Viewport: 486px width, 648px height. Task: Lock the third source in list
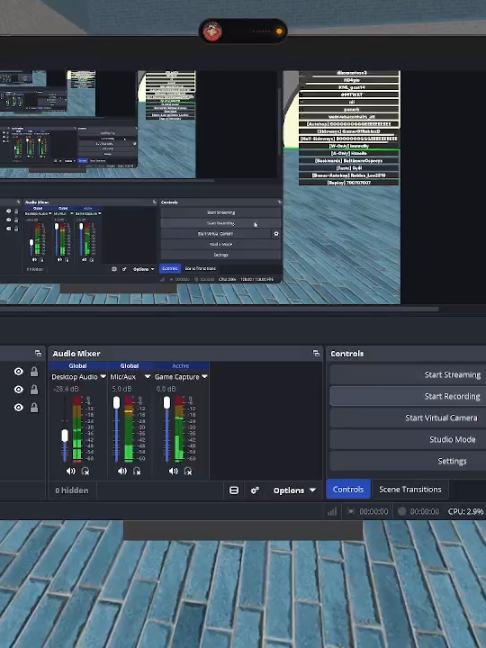pos(34,407)
